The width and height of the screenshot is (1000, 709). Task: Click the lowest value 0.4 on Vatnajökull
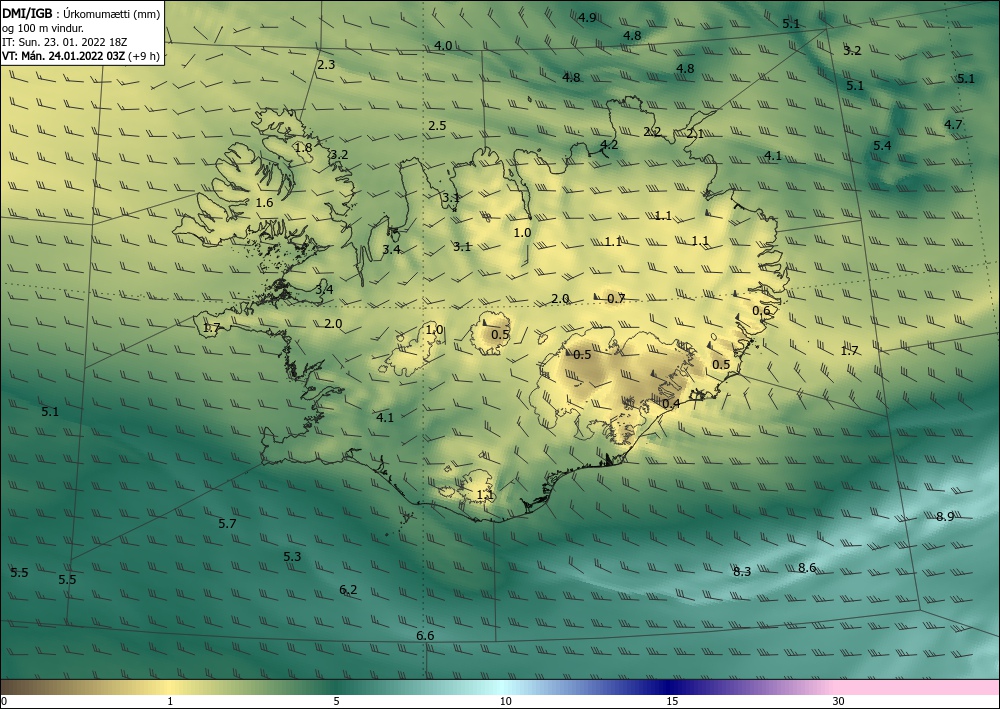(x=671, y=404)
